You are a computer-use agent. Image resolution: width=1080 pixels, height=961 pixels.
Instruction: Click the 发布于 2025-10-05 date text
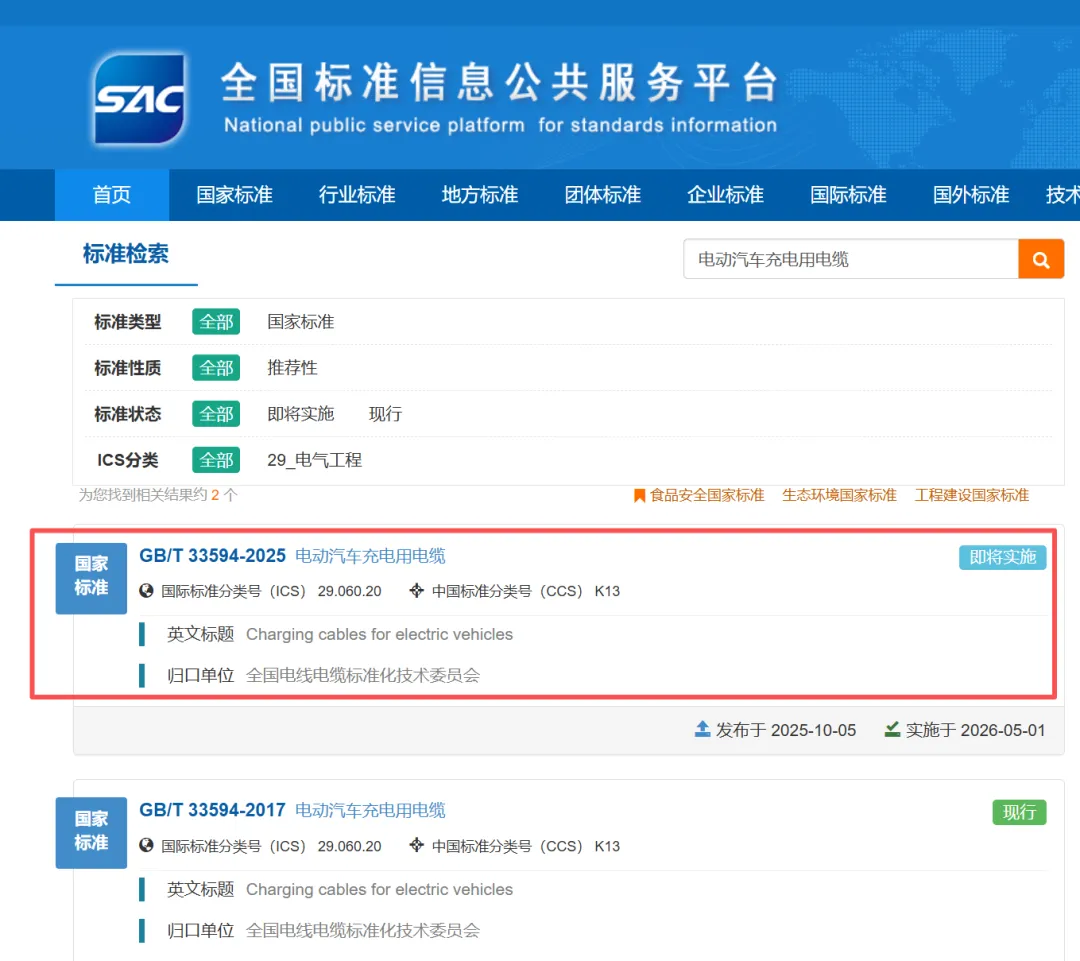pyautogui.click(x=785, y=730)
